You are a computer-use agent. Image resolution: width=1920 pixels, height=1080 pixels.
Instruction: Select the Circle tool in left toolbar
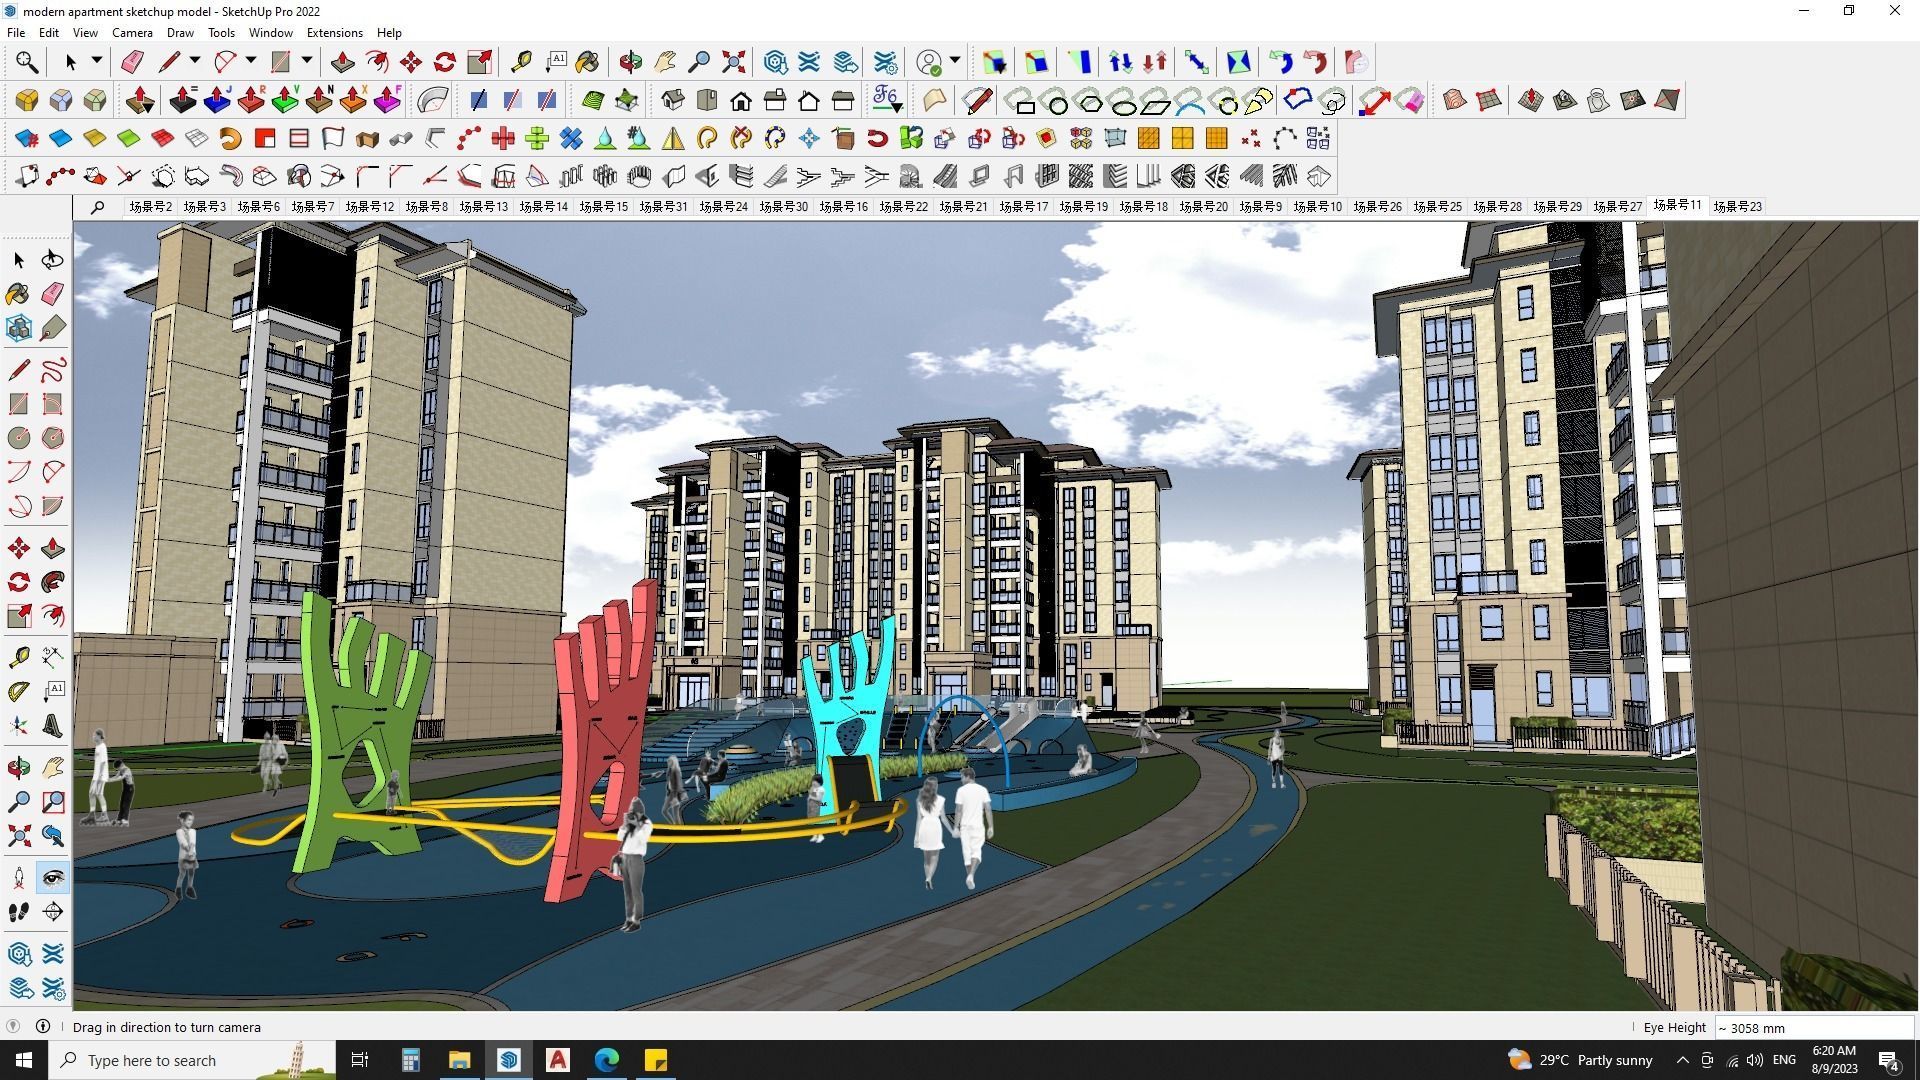pyautogui.click(x=19, y=438)
